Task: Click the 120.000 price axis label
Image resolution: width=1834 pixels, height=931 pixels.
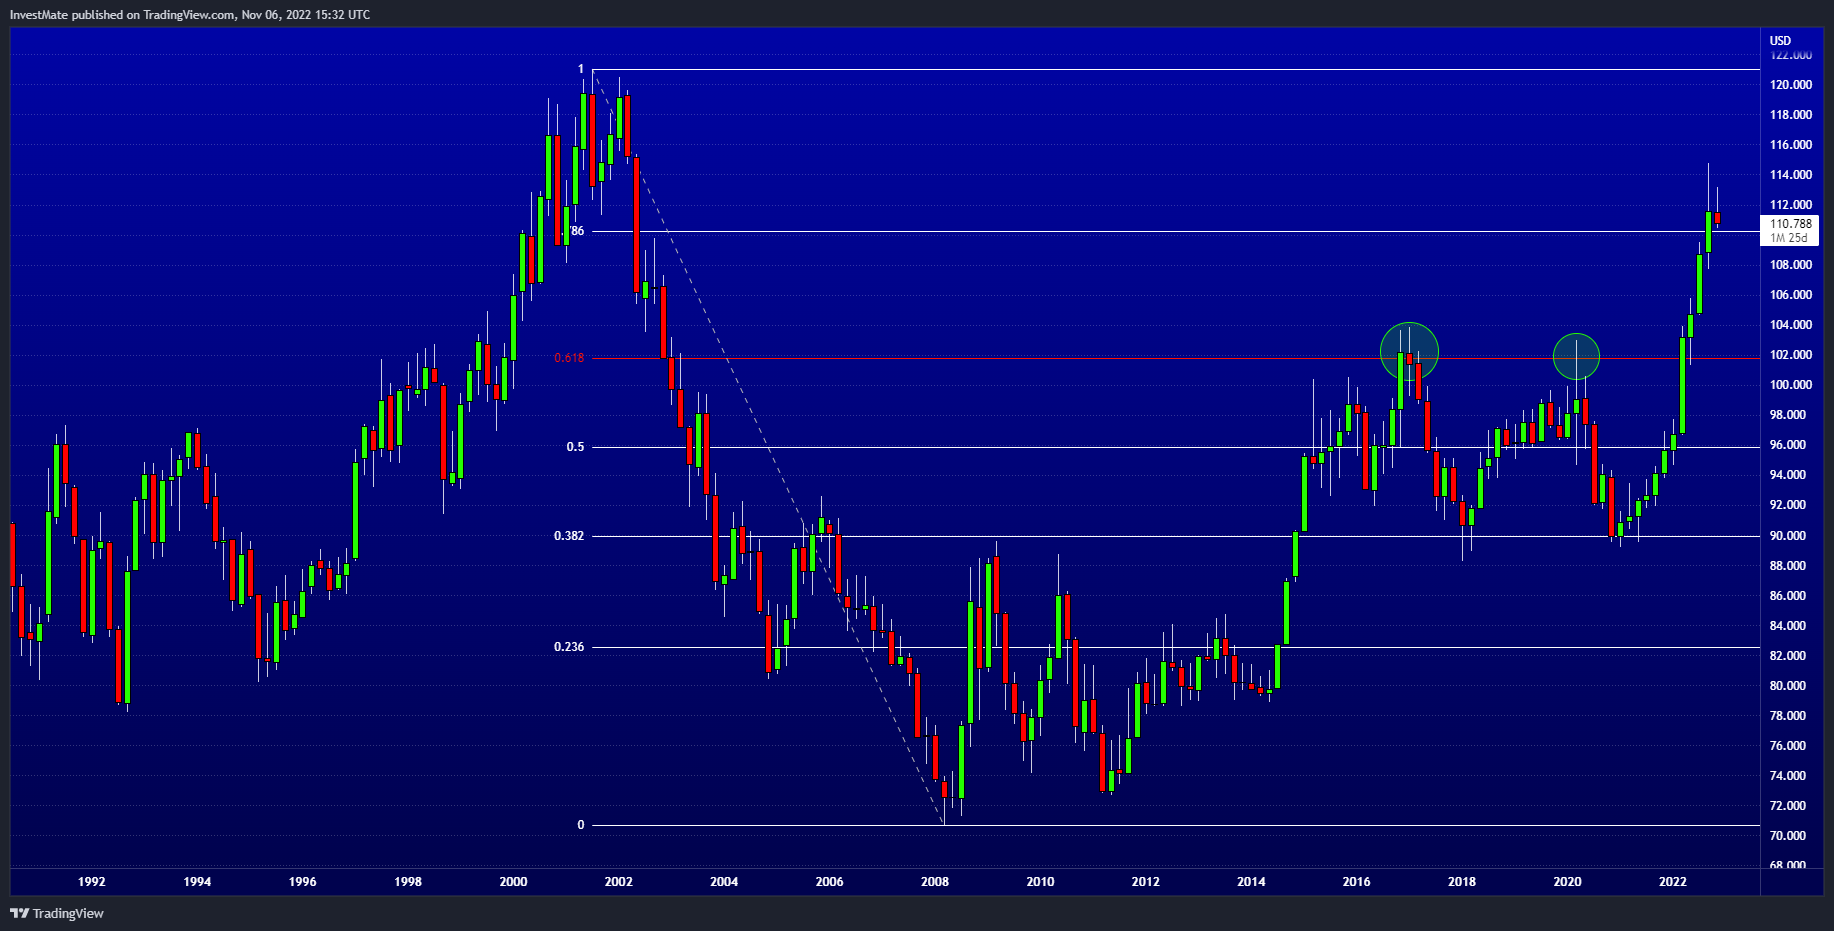Action: [x=1790, y=85]
